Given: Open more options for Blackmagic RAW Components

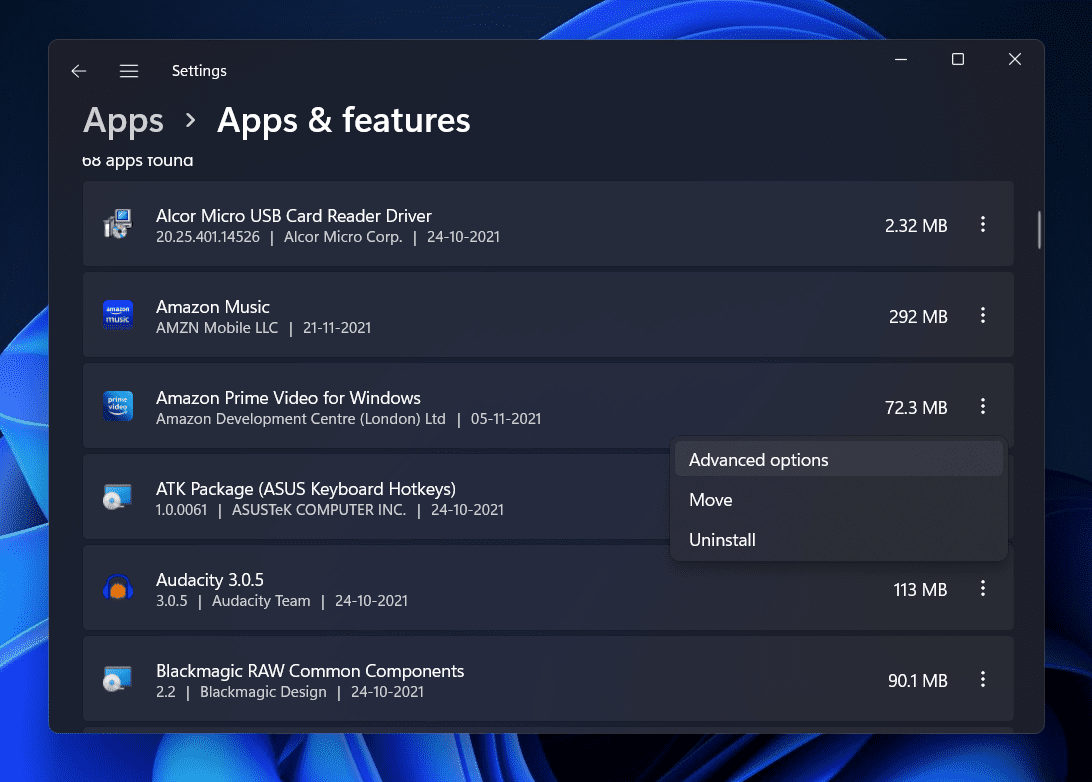Looking at the screenshot, I should (x=983, y=680).
